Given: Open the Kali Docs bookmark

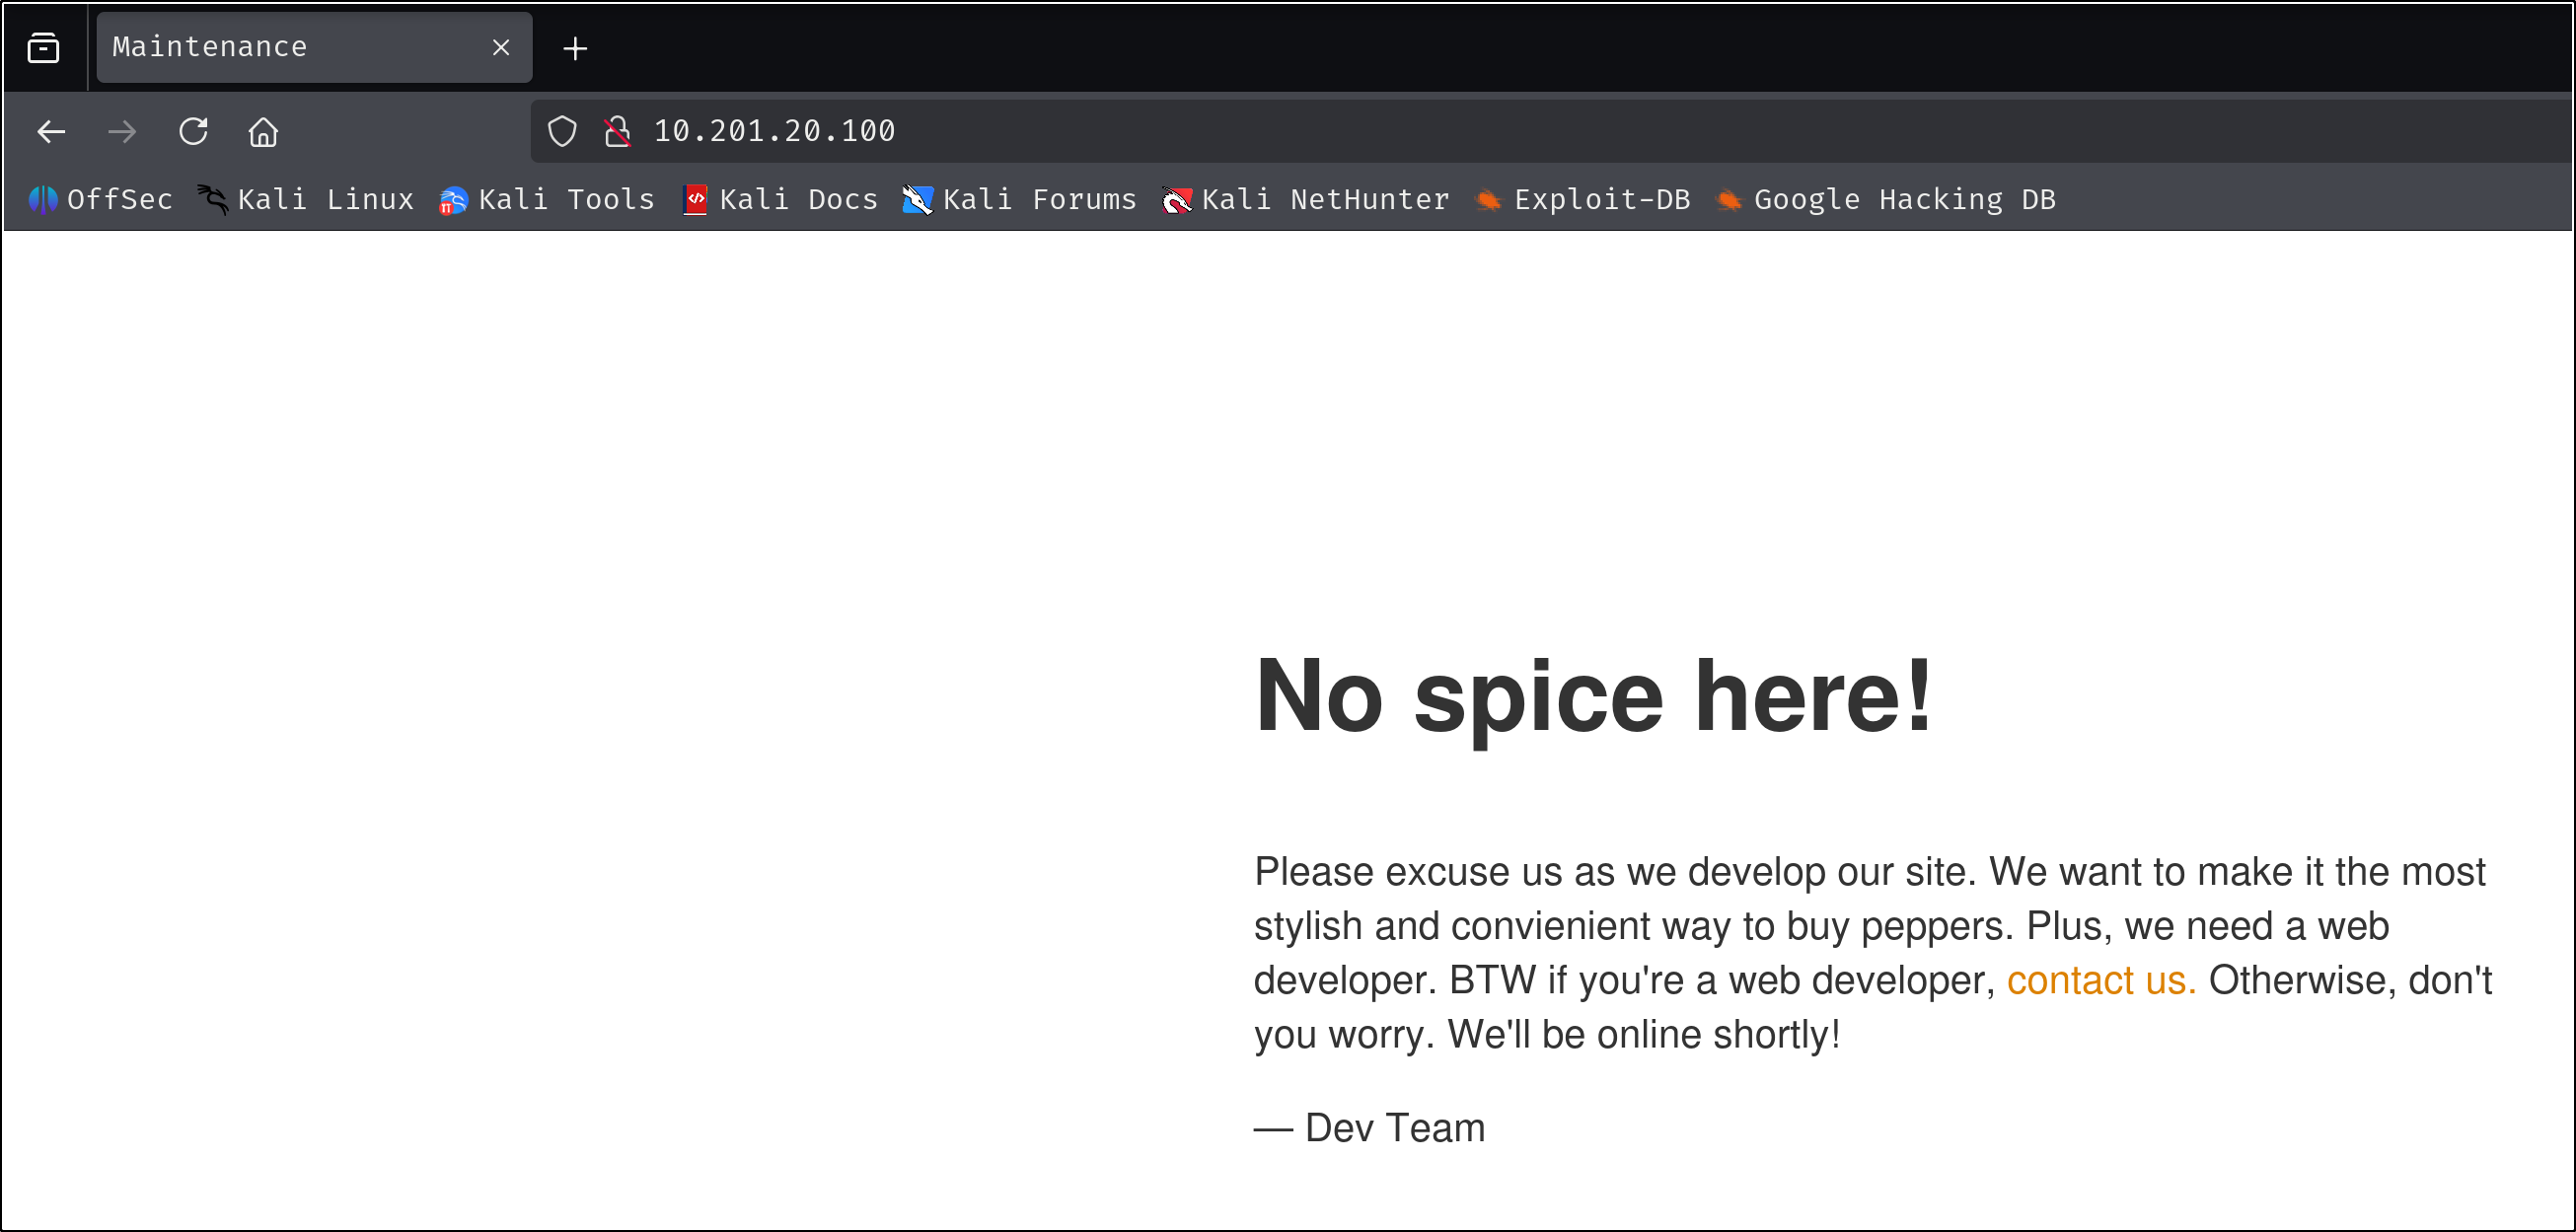Looking at the screenshot, I should (780, 200).
